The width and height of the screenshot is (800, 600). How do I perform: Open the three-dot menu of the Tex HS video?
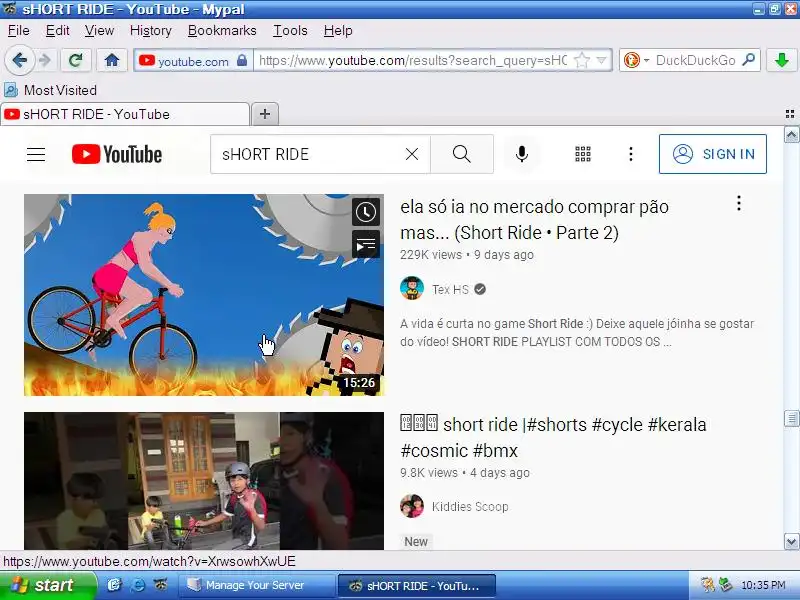739,204
